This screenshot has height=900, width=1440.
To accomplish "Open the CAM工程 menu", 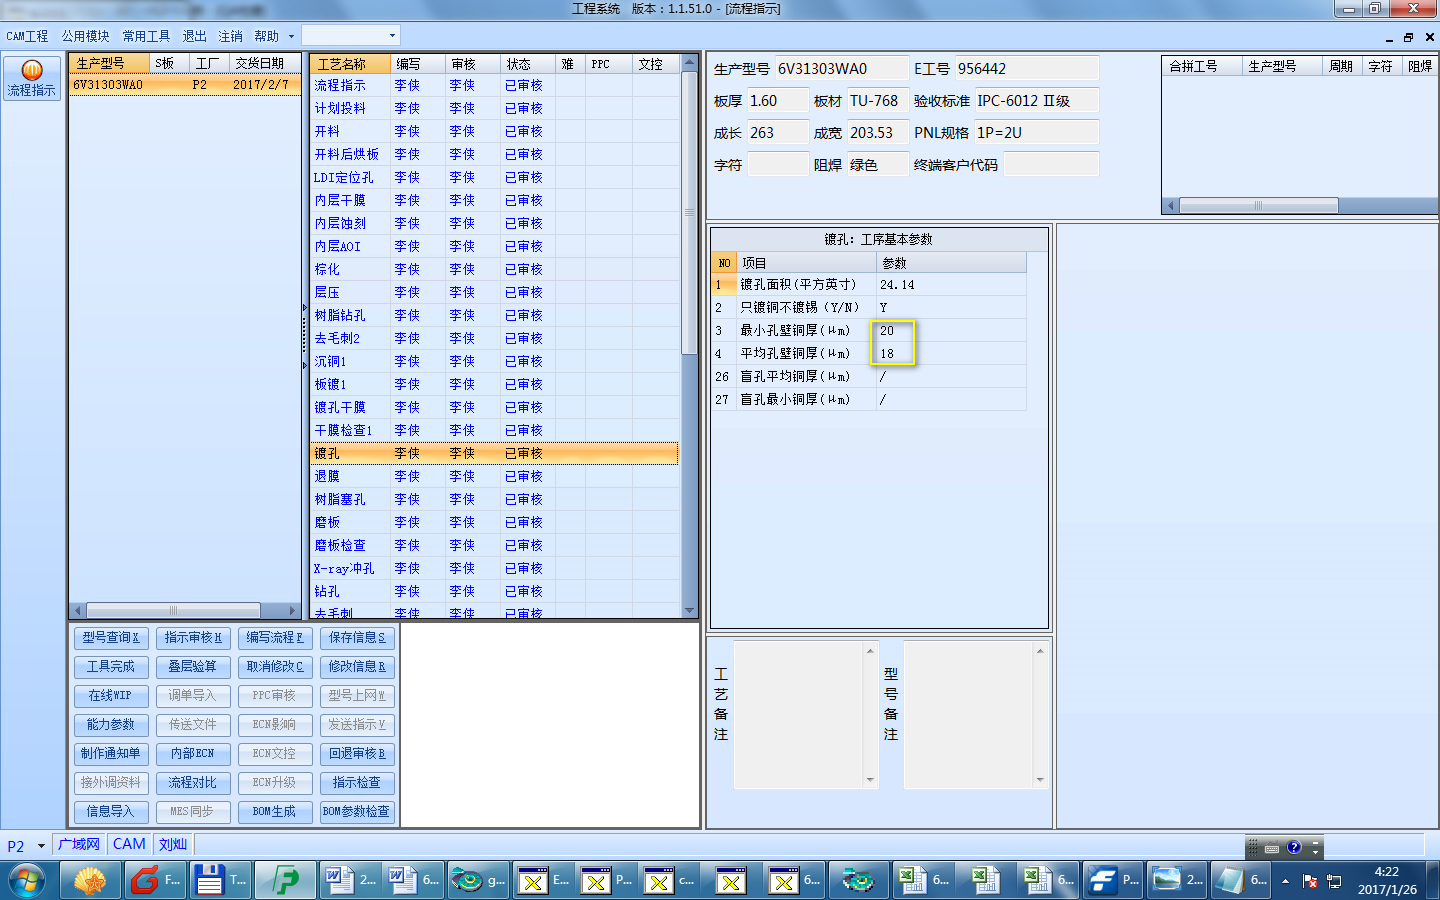I will point(27,36).
